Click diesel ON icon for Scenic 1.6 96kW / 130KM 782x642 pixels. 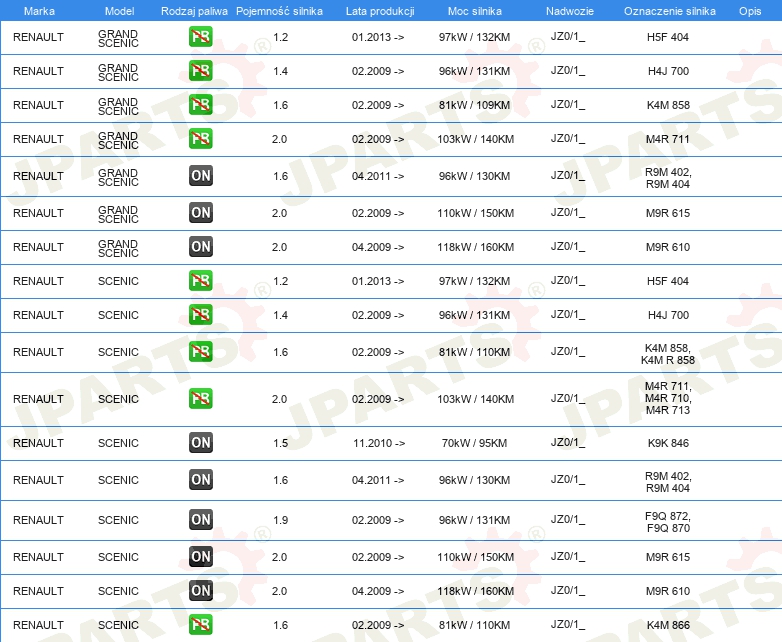[x=200, y=479]
